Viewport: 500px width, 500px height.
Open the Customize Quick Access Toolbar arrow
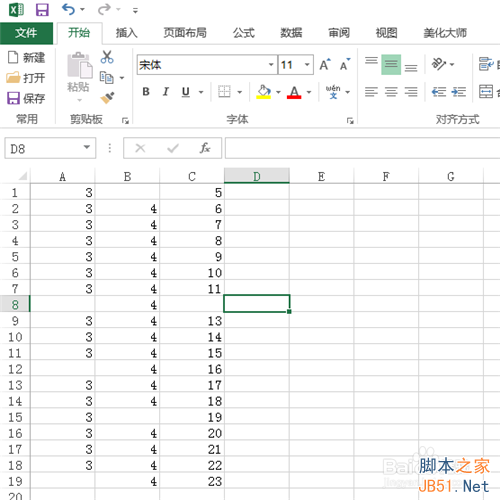point(135,11)
